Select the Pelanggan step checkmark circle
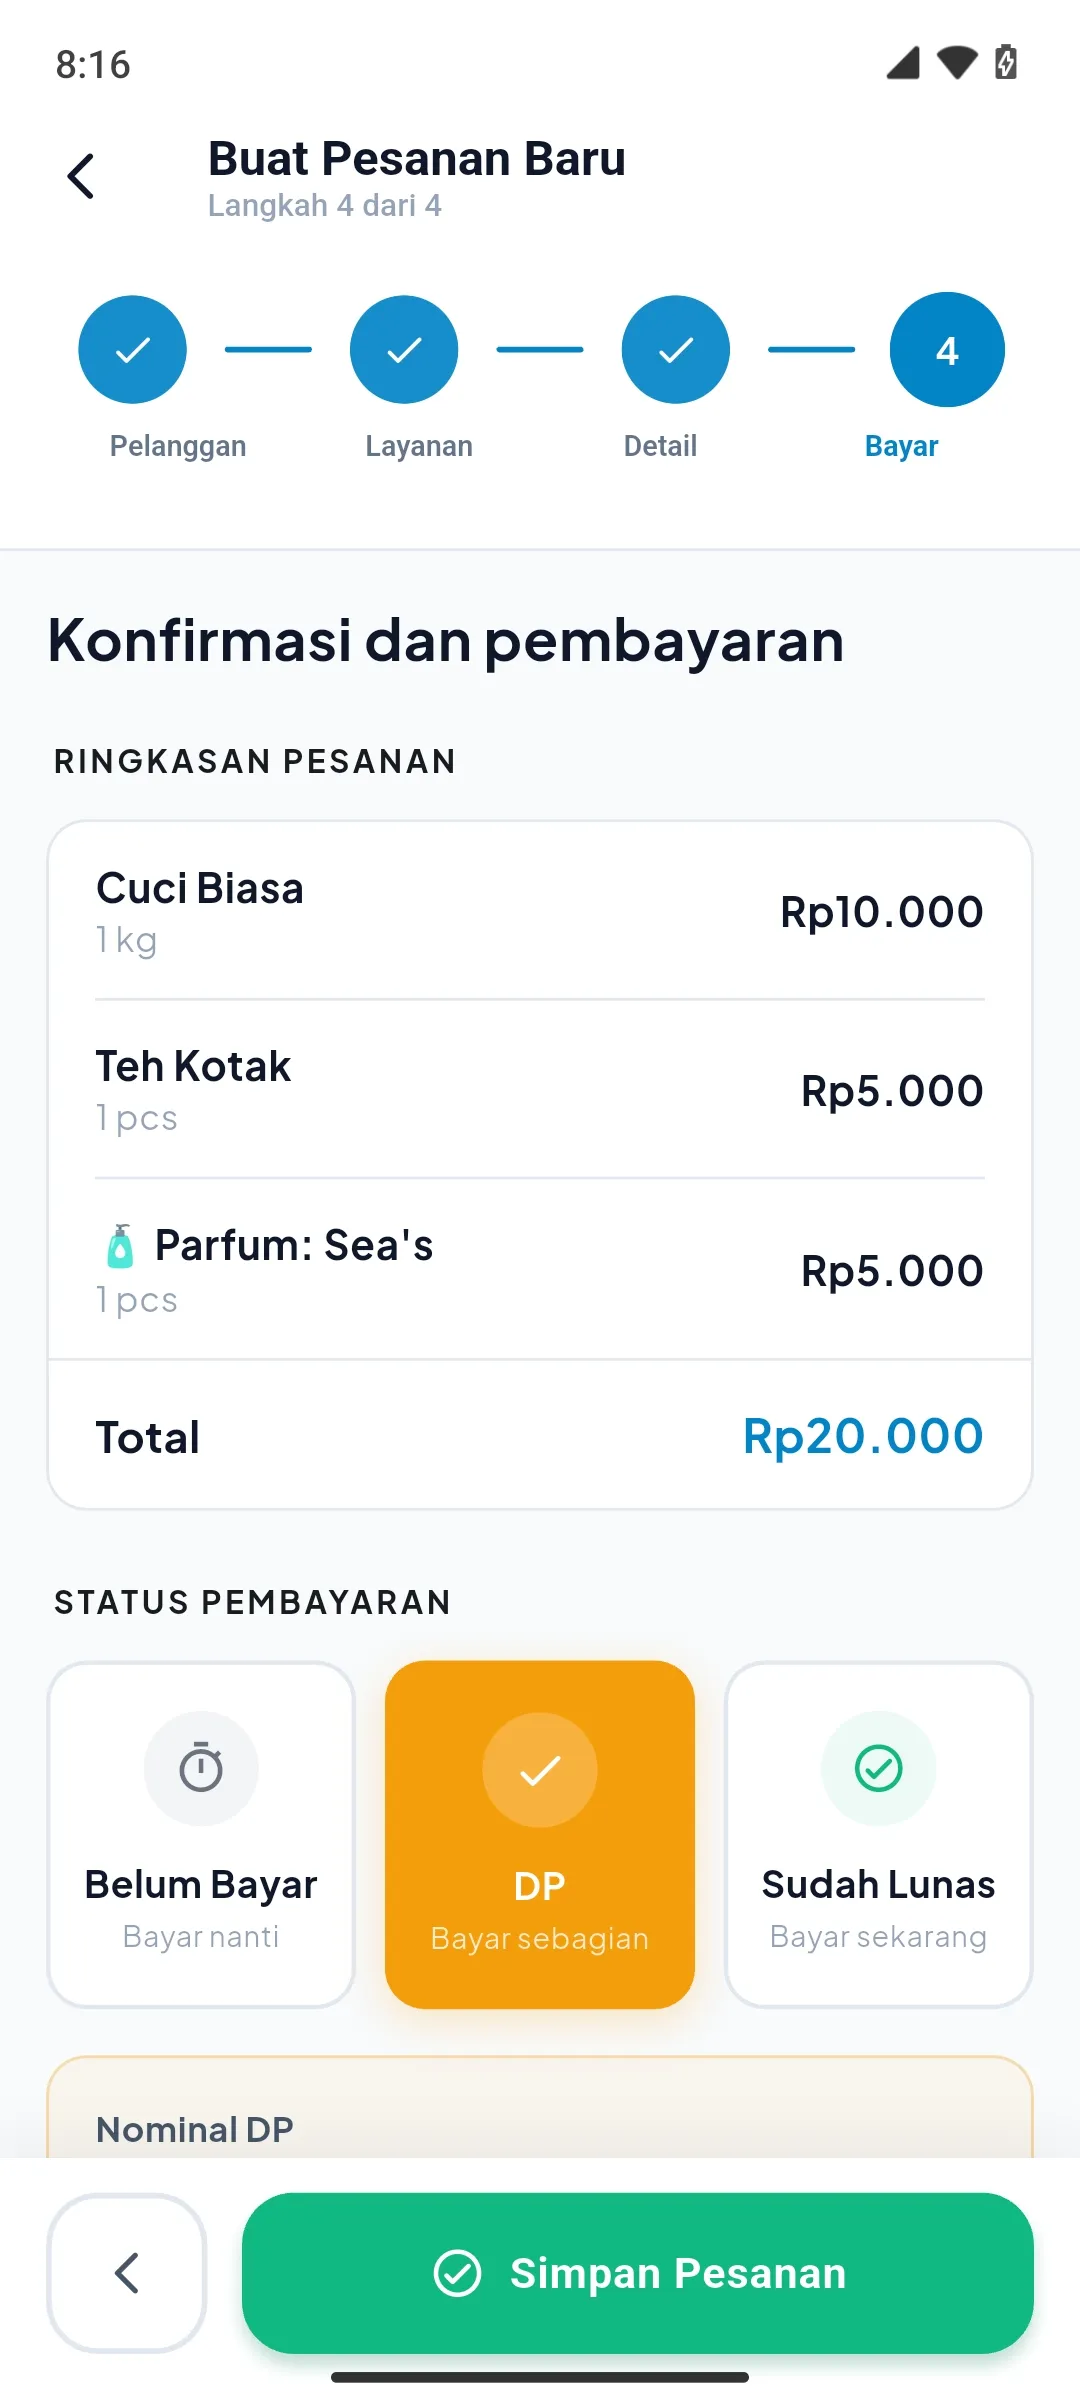Viewport: 1080px width, 2400px height. [132, 350]
